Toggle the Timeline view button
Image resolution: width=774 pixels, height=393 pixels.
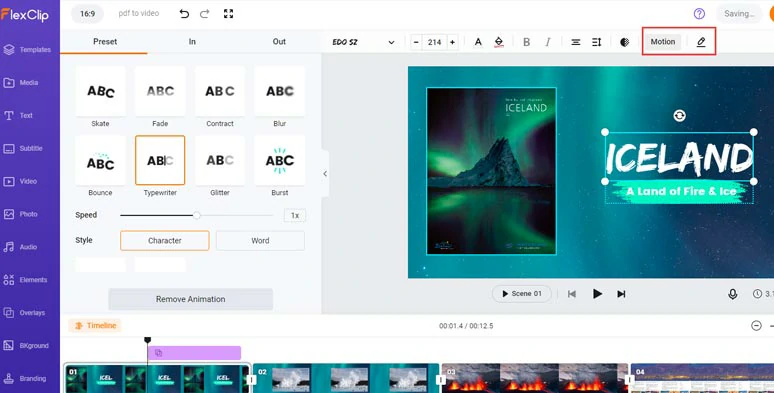pyautogui.click(x=95, y=325)
